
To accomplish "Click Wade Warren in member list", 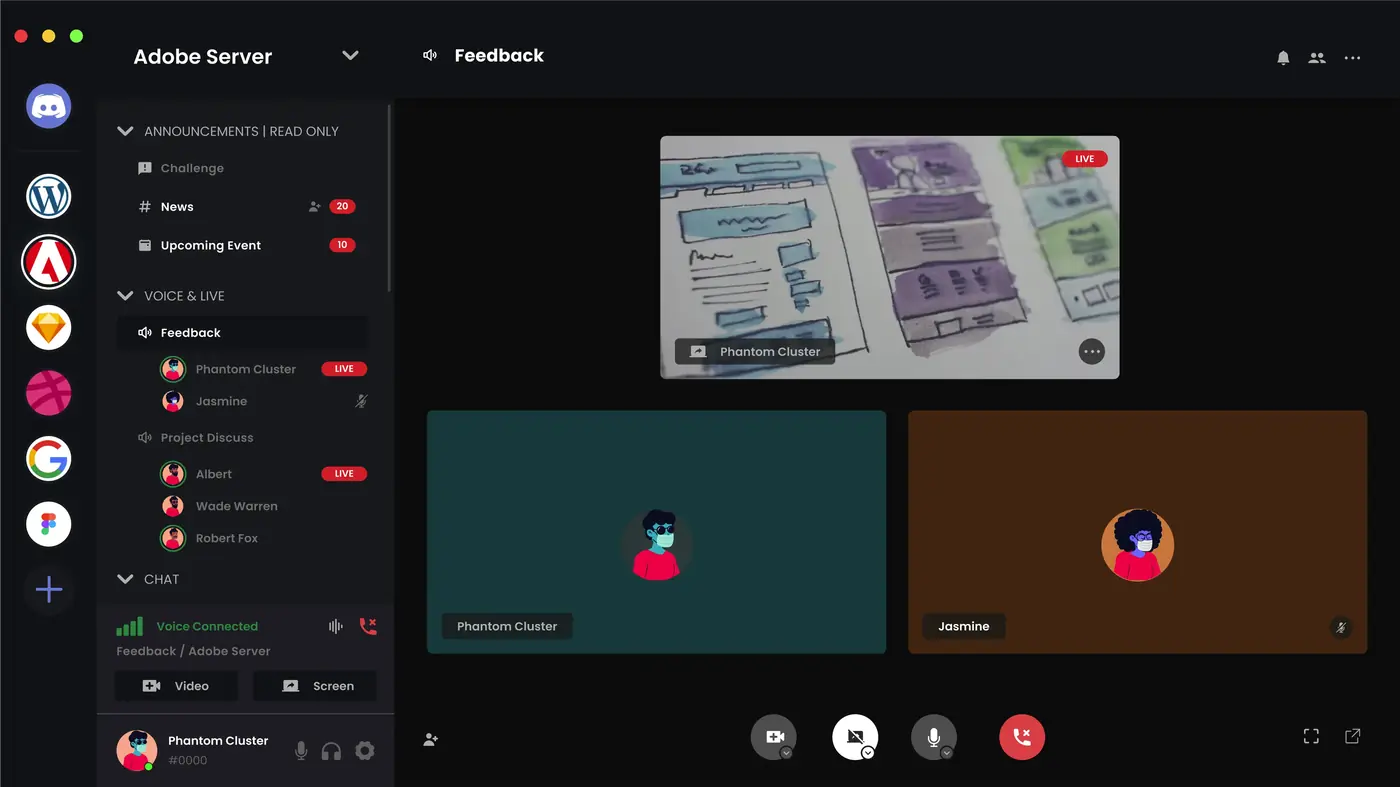I will coord(236,506).
